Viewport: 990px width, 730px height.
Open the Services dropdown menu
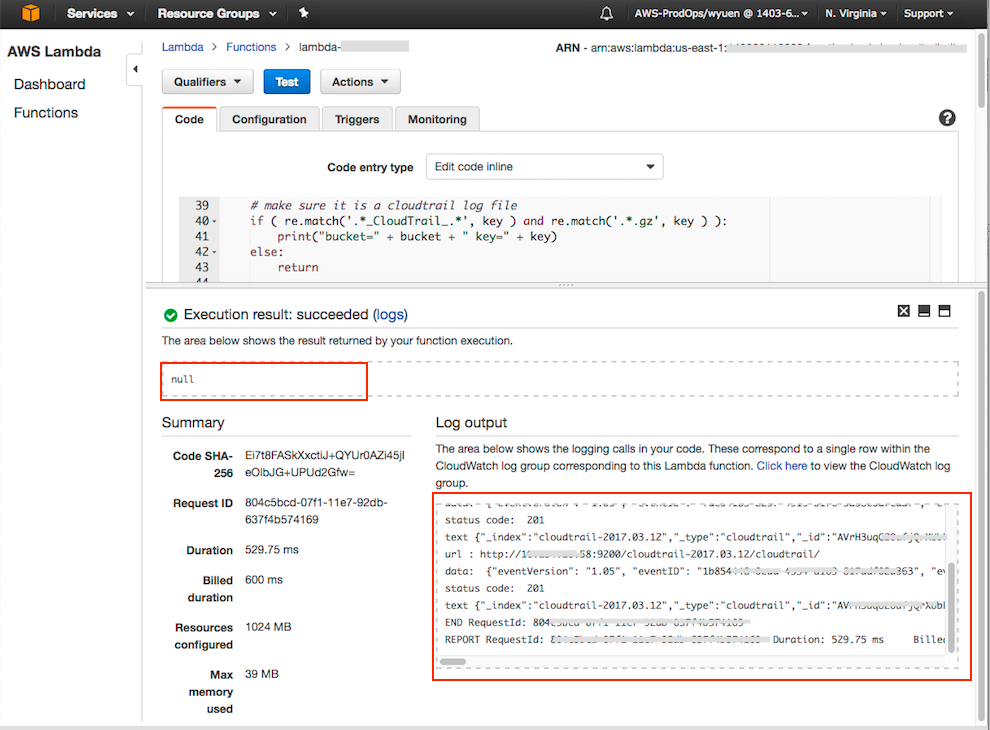tap(100, 13)
